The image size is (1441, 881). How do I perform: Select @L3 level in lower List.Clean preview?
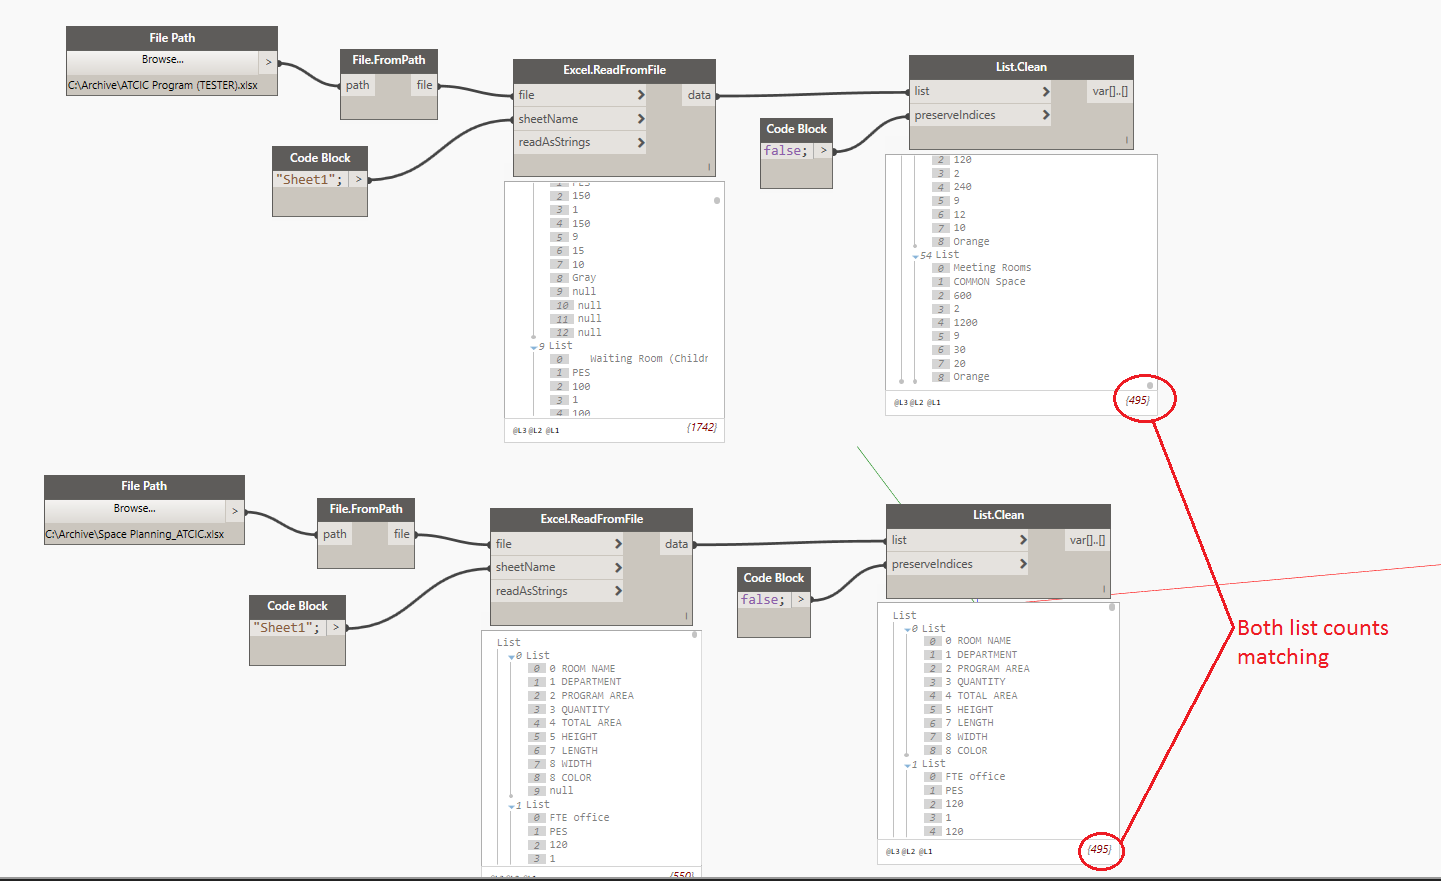coord(892,852)
